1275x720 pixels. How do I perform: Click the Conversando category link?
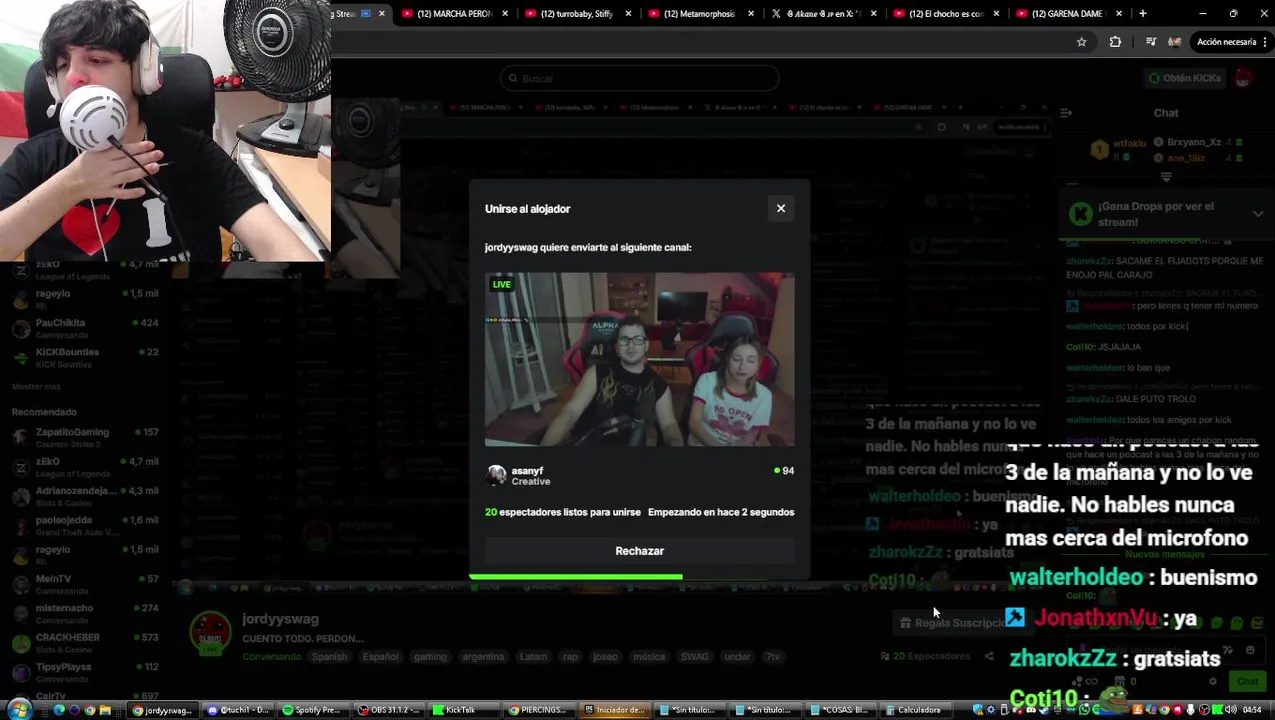[x=271, y=657]
